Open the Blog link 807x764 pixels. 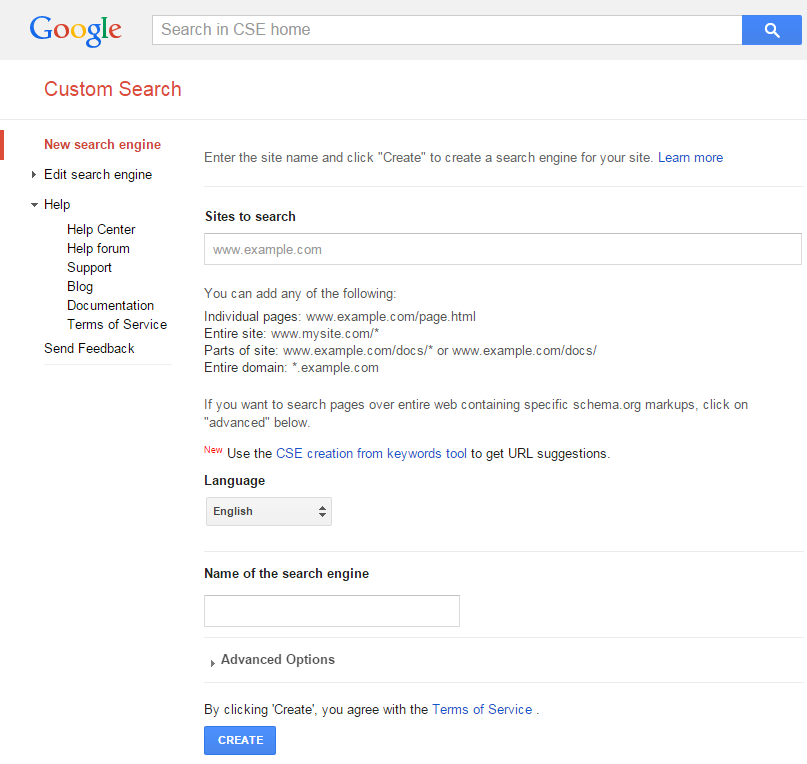coord(80,287)
